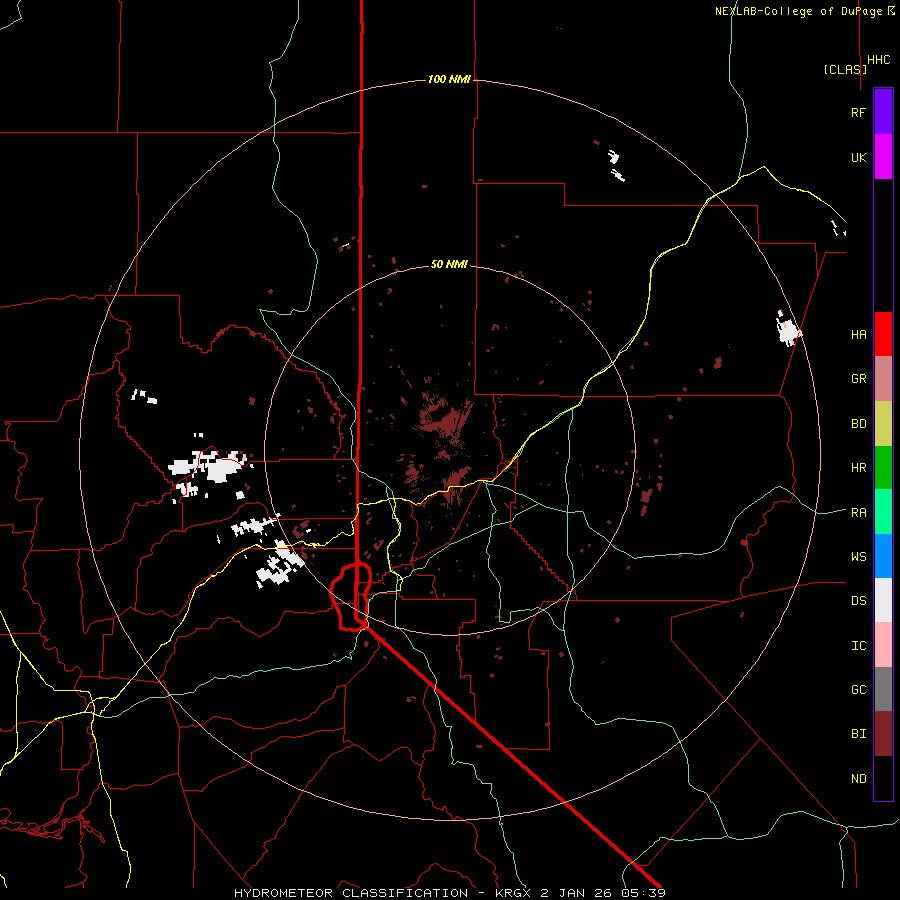Click the ND black legend block

(x=883, y=778)
